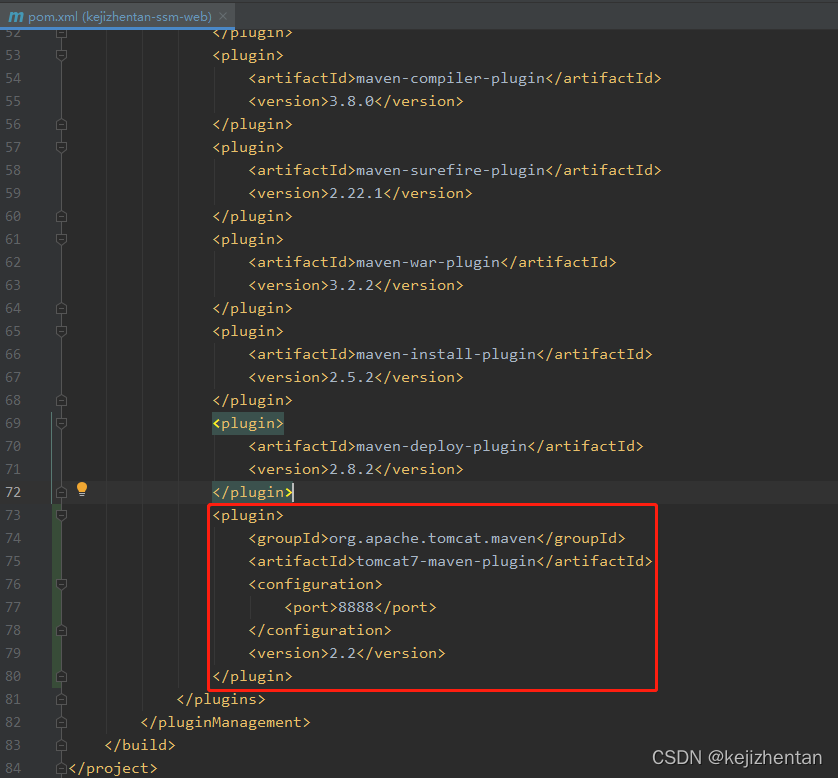This screenshot has height=778, width=838.
Task: Click the </build> closing tag
Action: (140, 745)
